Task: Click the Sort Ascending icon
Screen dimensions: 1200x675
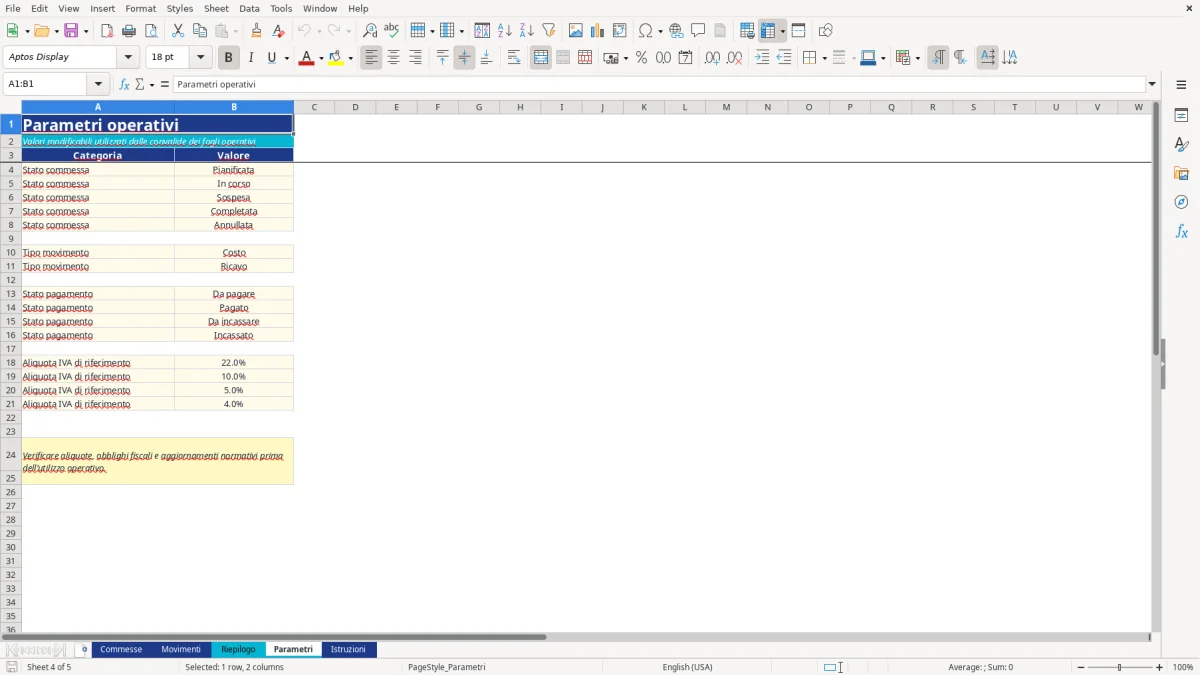Action: tap(505, 31)
